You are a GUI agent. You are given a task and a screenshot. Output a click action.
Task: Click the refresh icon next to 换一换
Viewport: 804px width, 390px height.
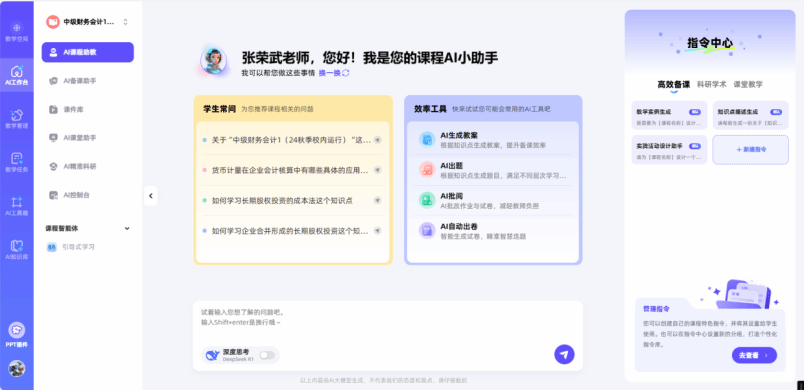point(346,73)
